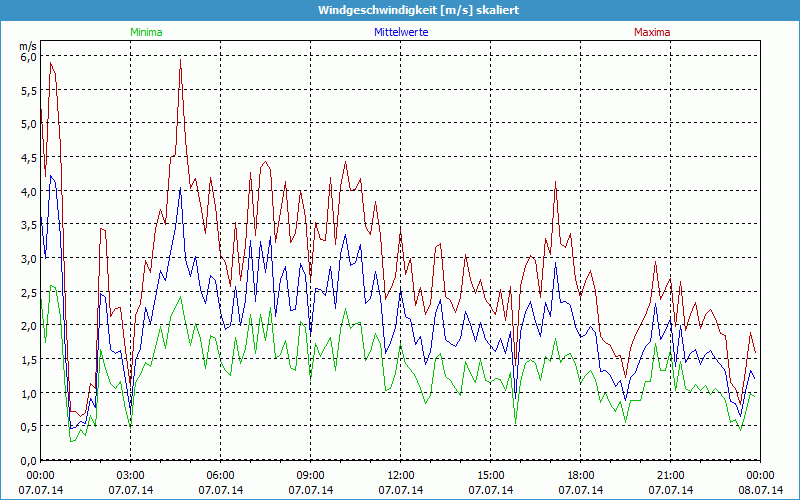800x500 pixels.
Task: Click the 06:00 time axis label
Action: 220,476
